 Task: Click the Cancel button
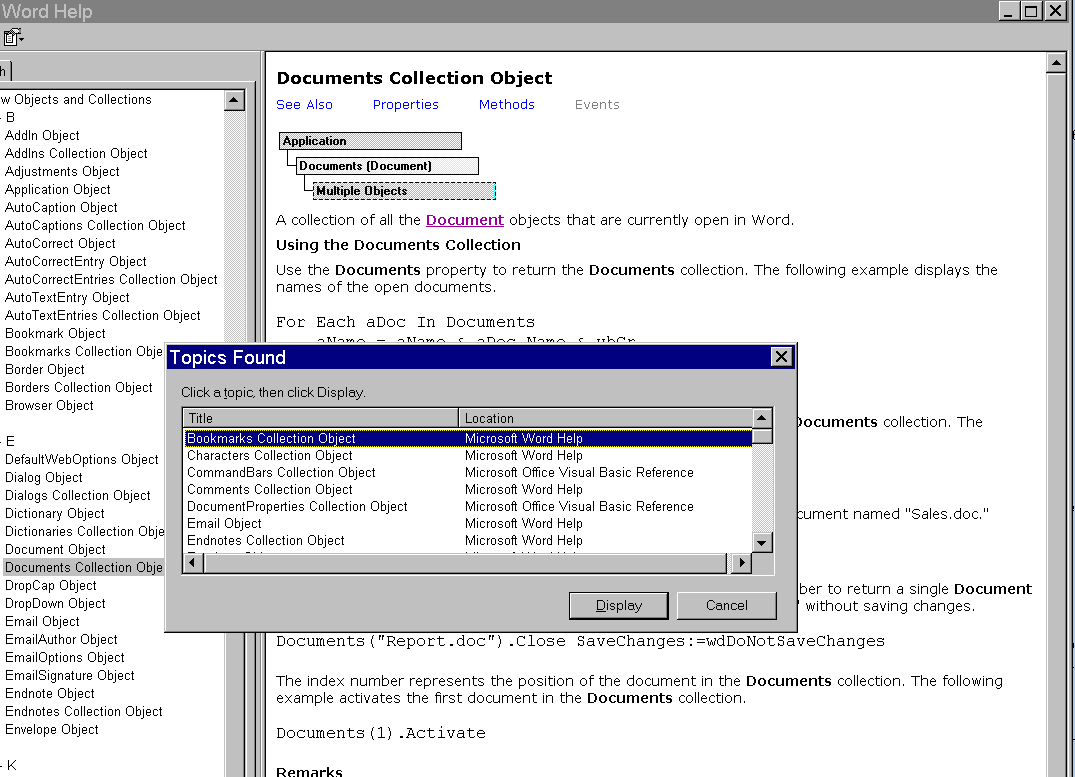click(726, 605)
